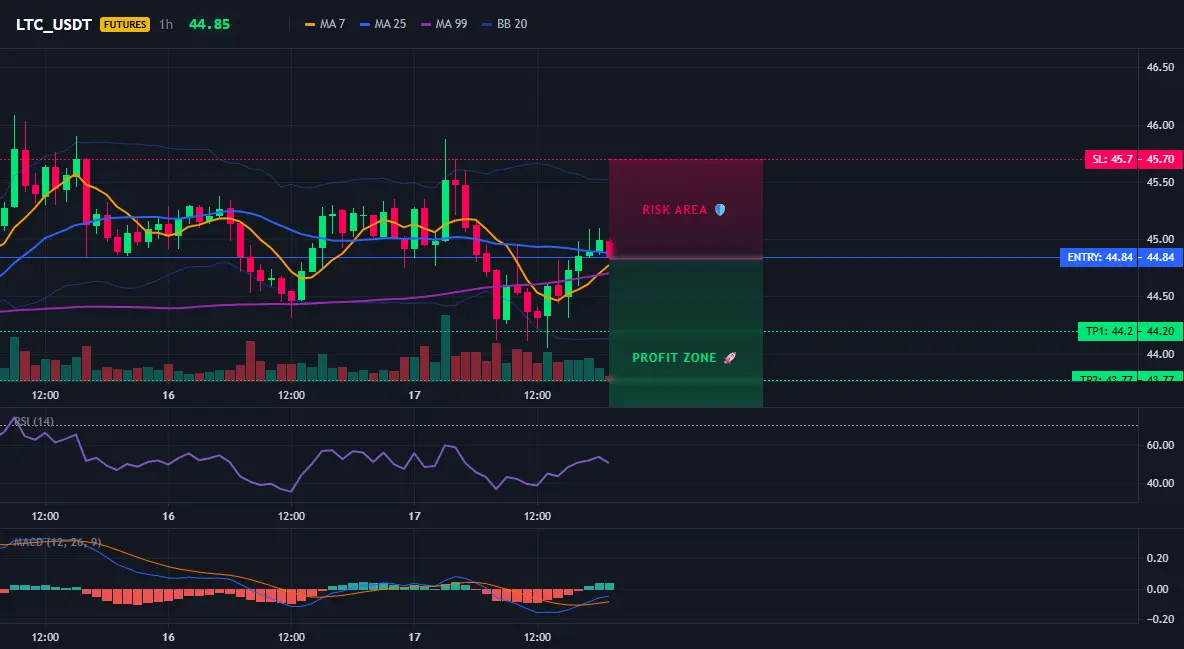Toggle the MA 25 legend item
Viewport: 1184px width, 649px height.
pos(383,24)
